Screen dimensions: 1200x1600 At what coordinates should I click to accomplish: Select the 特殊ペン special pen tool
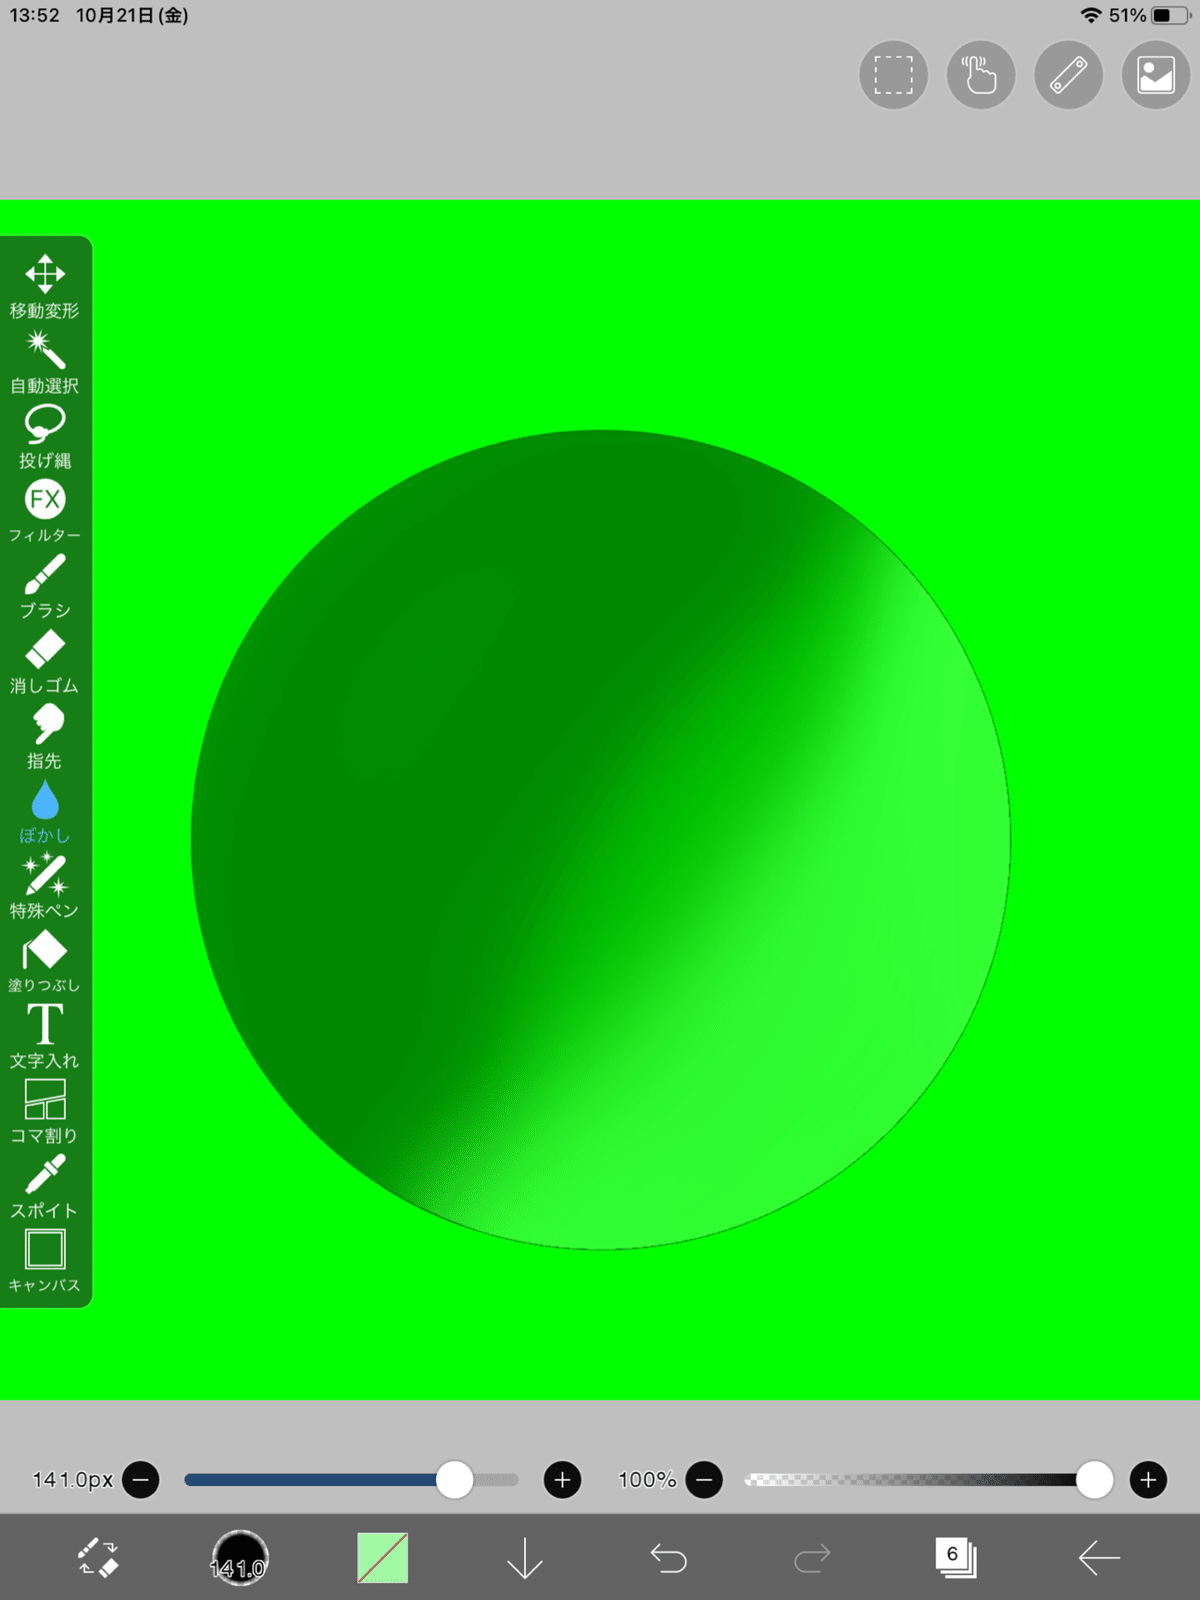(45, 887)
